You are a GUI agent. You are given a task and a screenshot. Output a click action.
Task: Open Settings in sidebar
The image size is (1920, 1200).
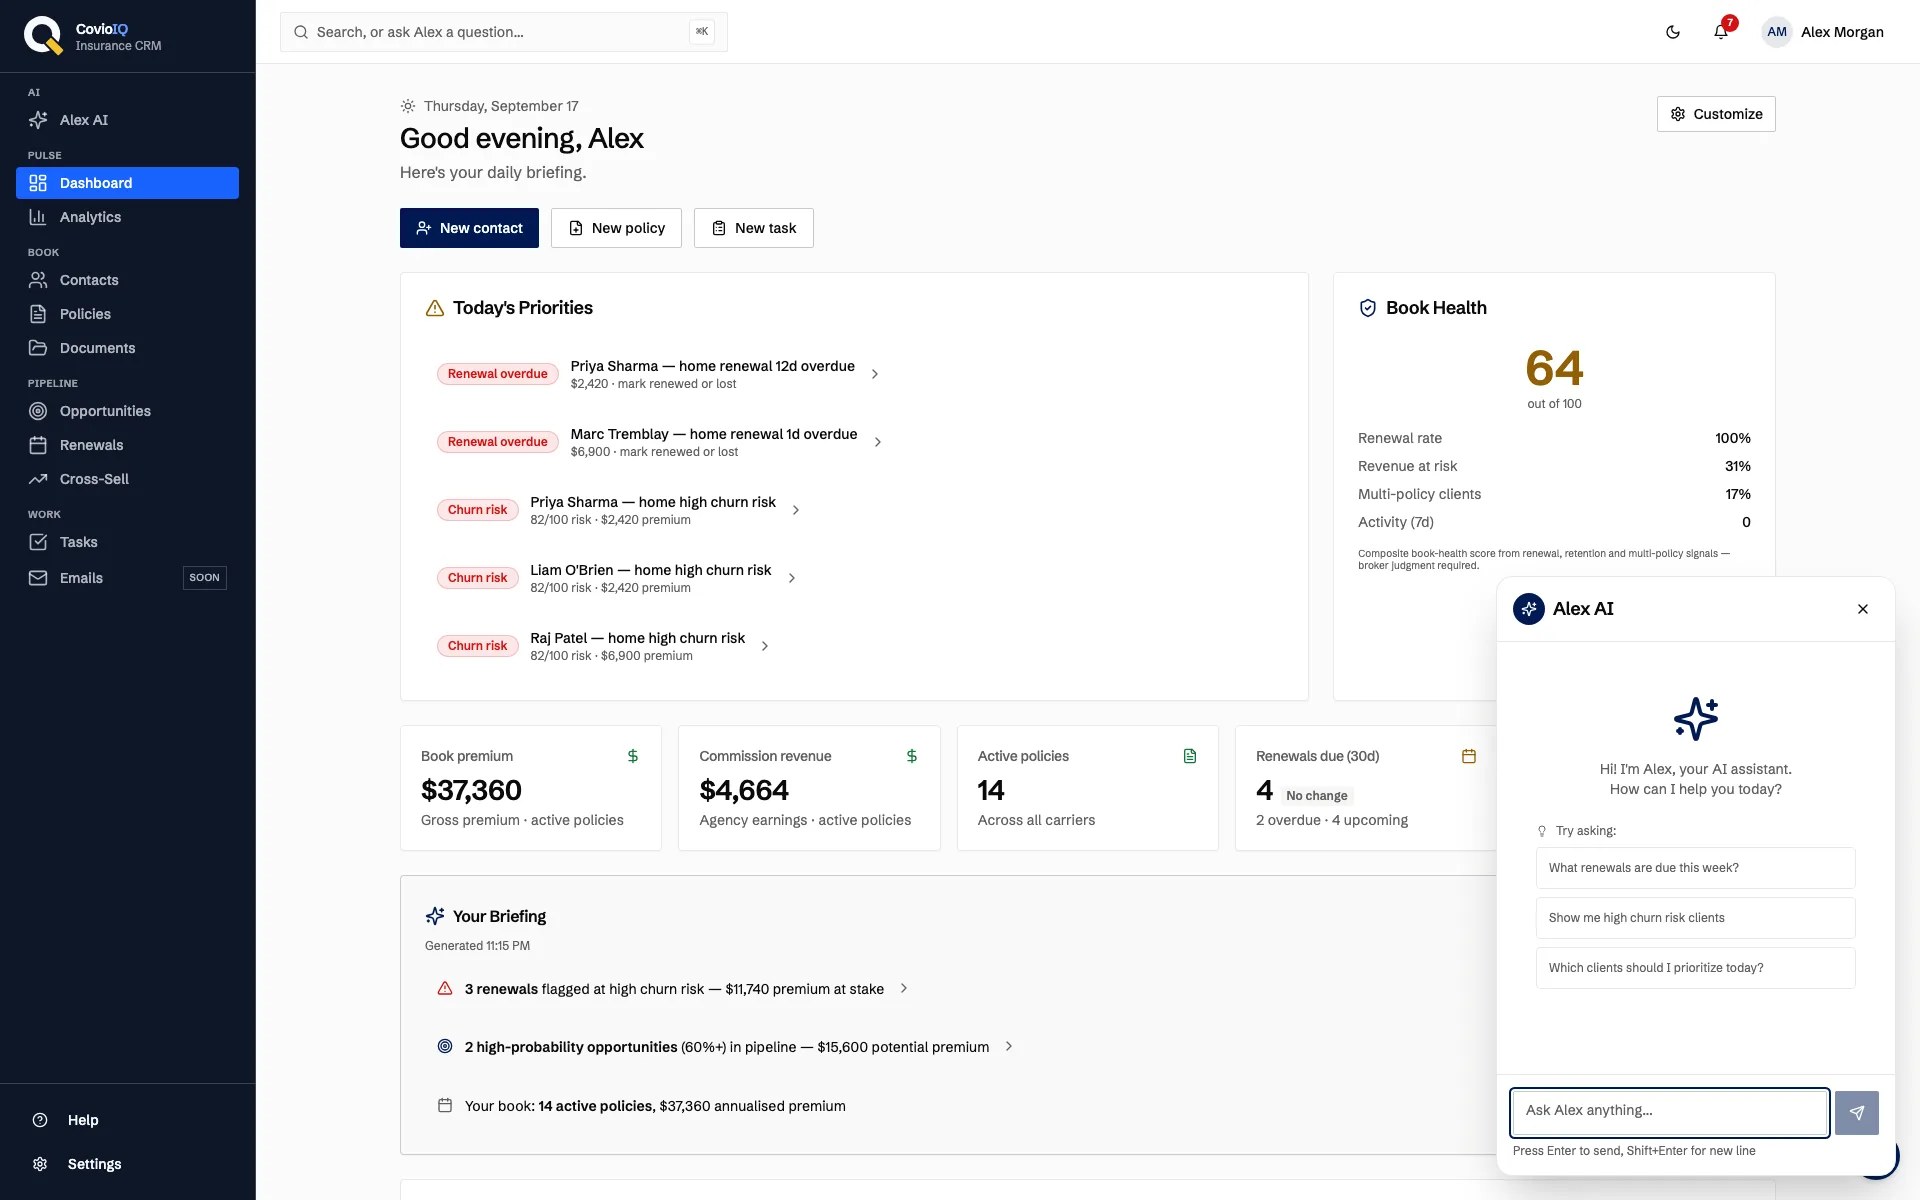(x=127, y=1164)
